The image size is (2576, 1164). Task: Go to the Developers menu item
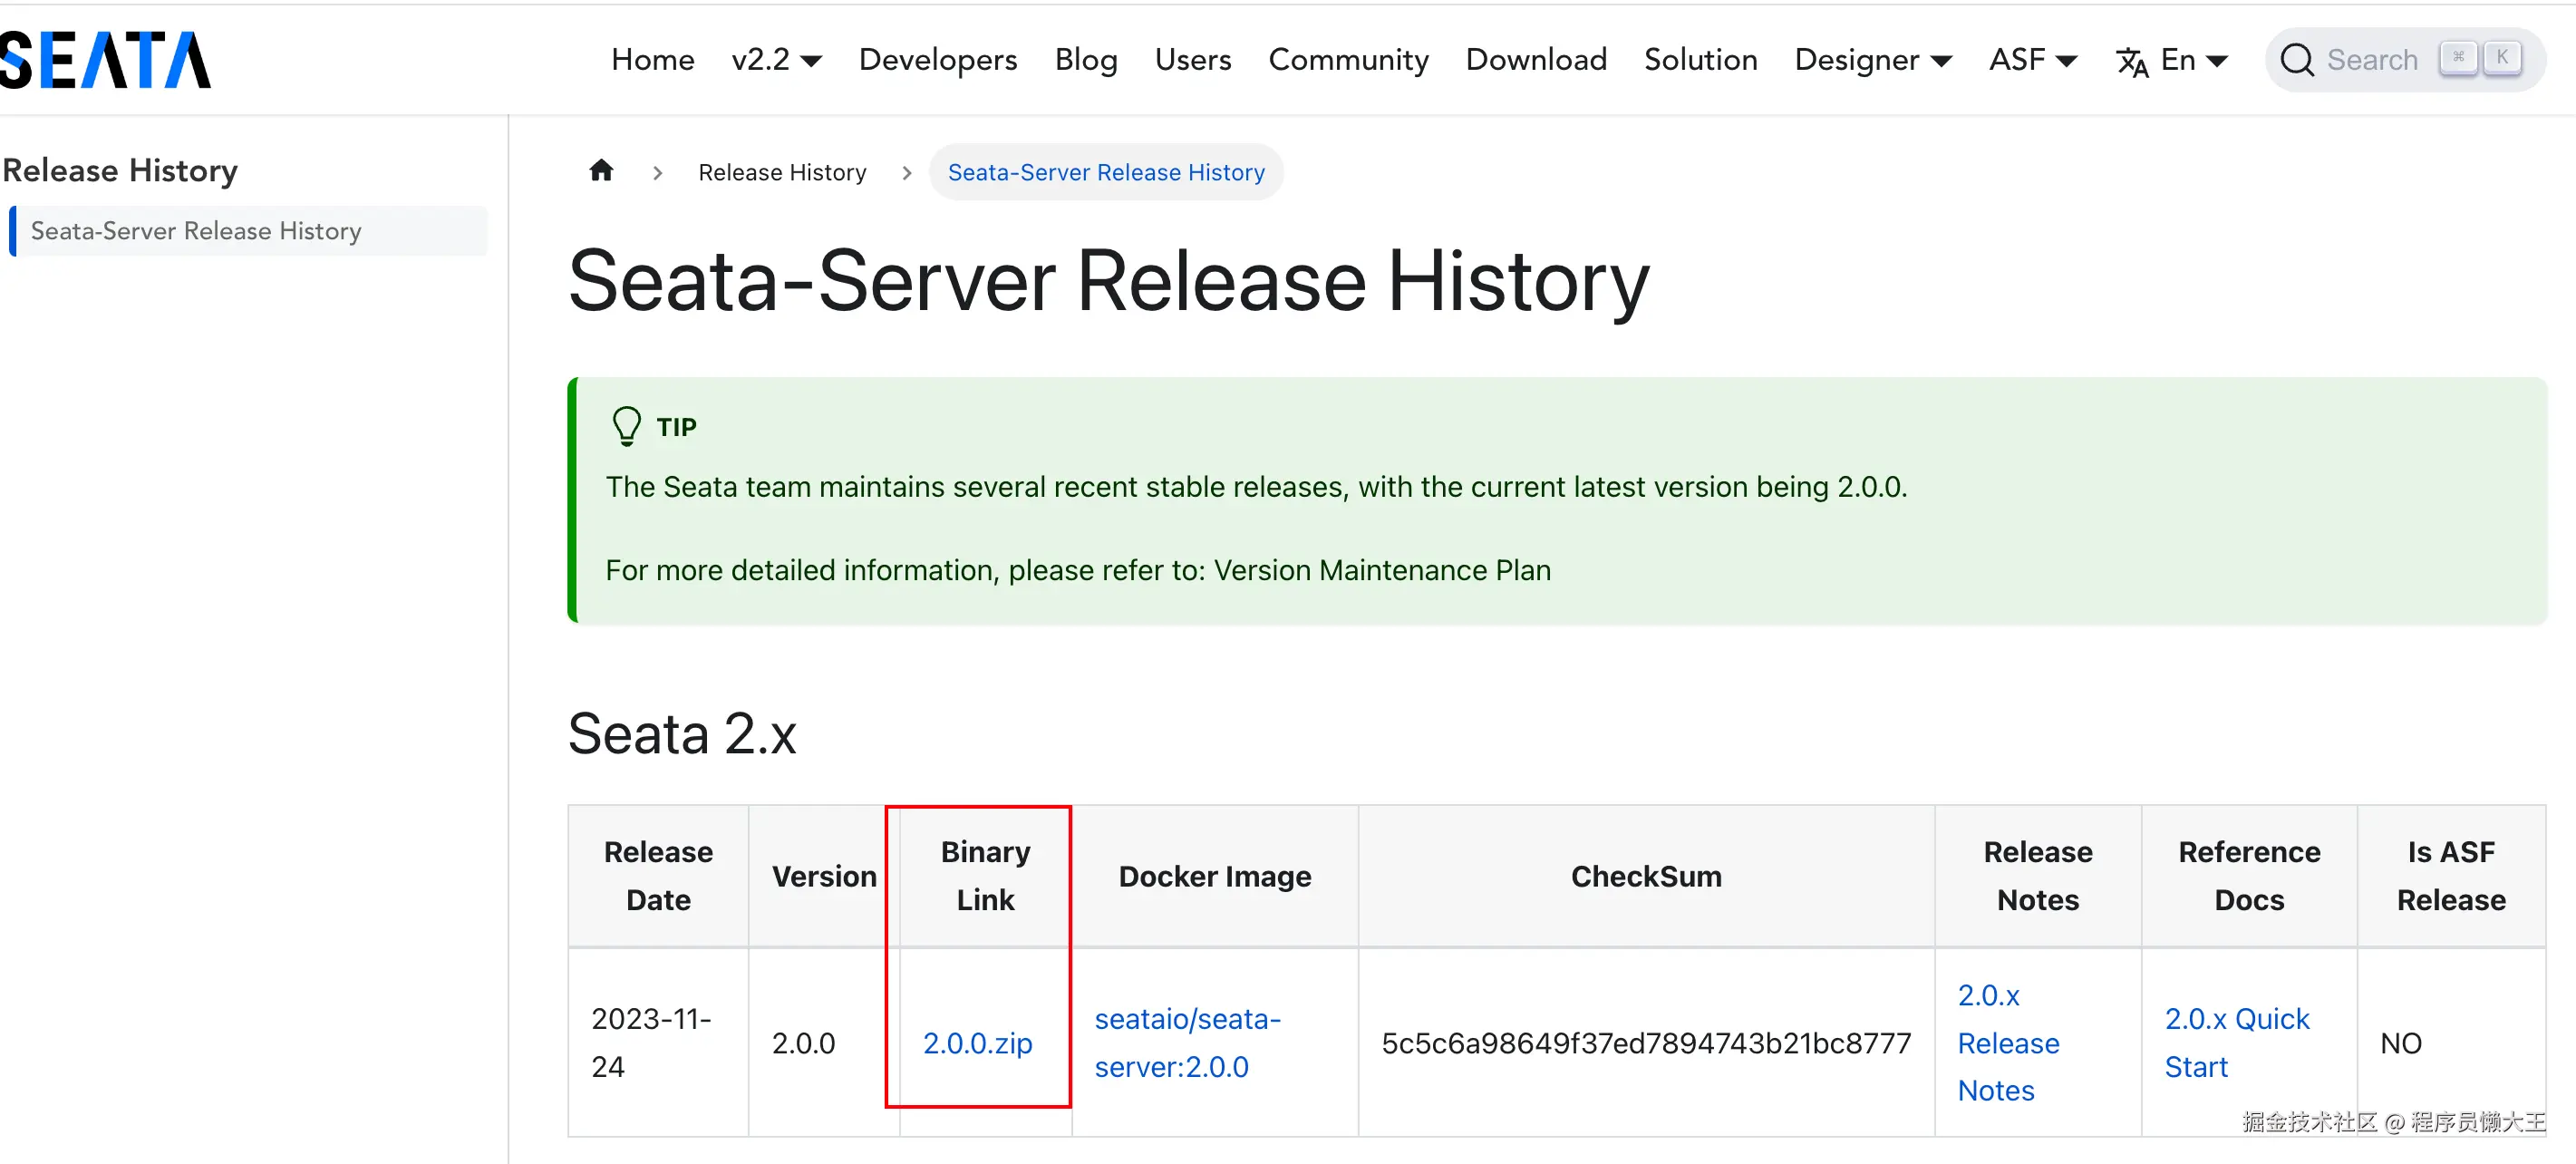pos(937,60)
